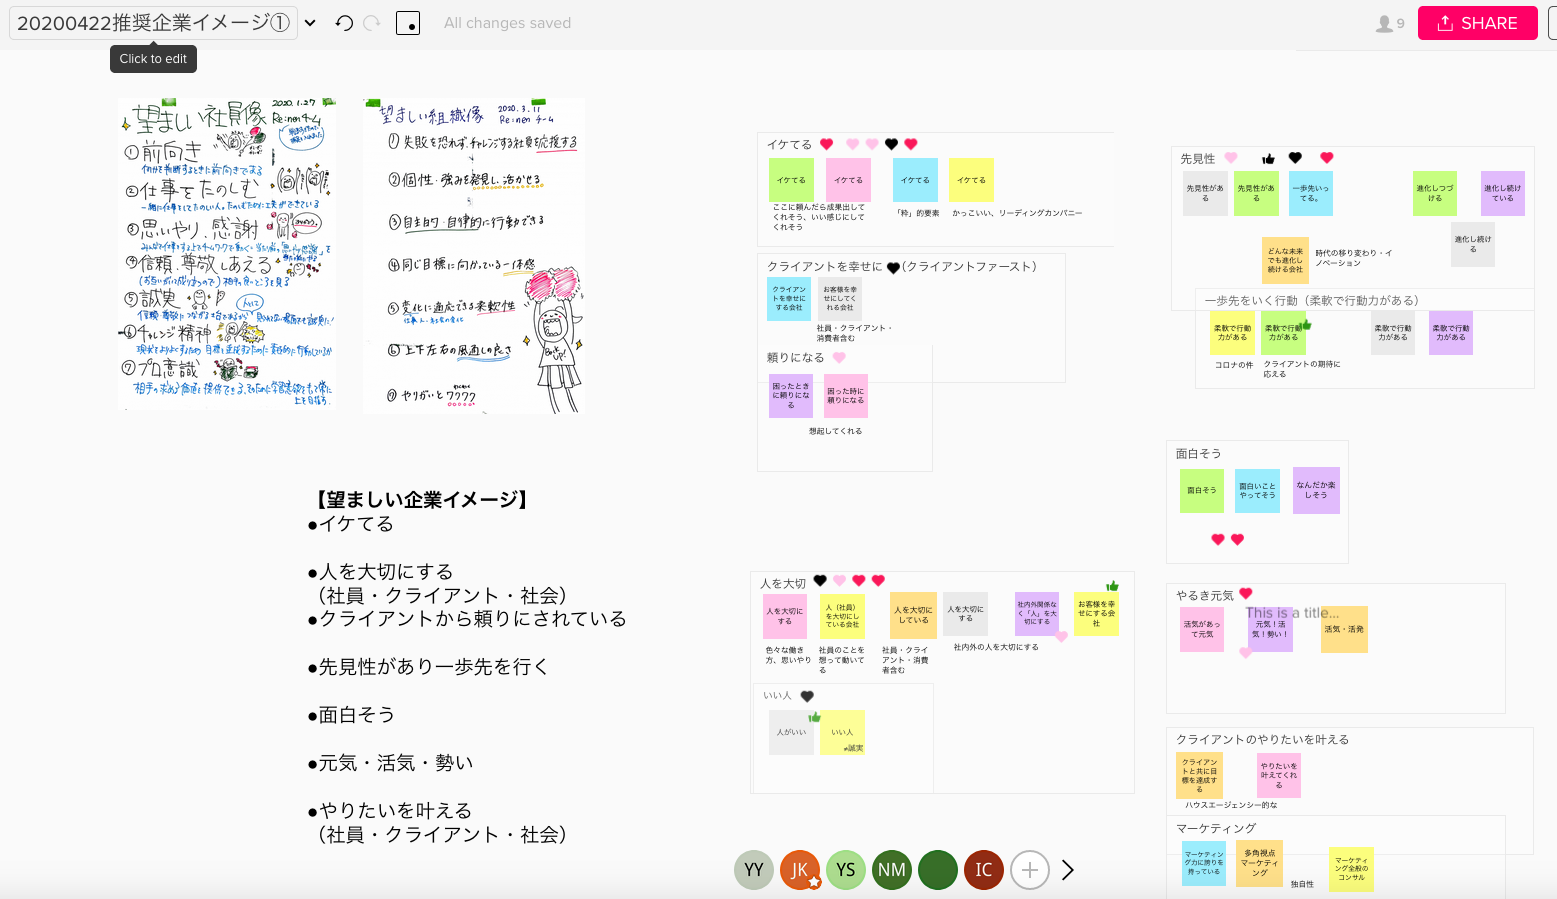This screenshot has height=899, width=1557.
Task: Select the YS collaborator avatar
Action: tap(846, 870)
